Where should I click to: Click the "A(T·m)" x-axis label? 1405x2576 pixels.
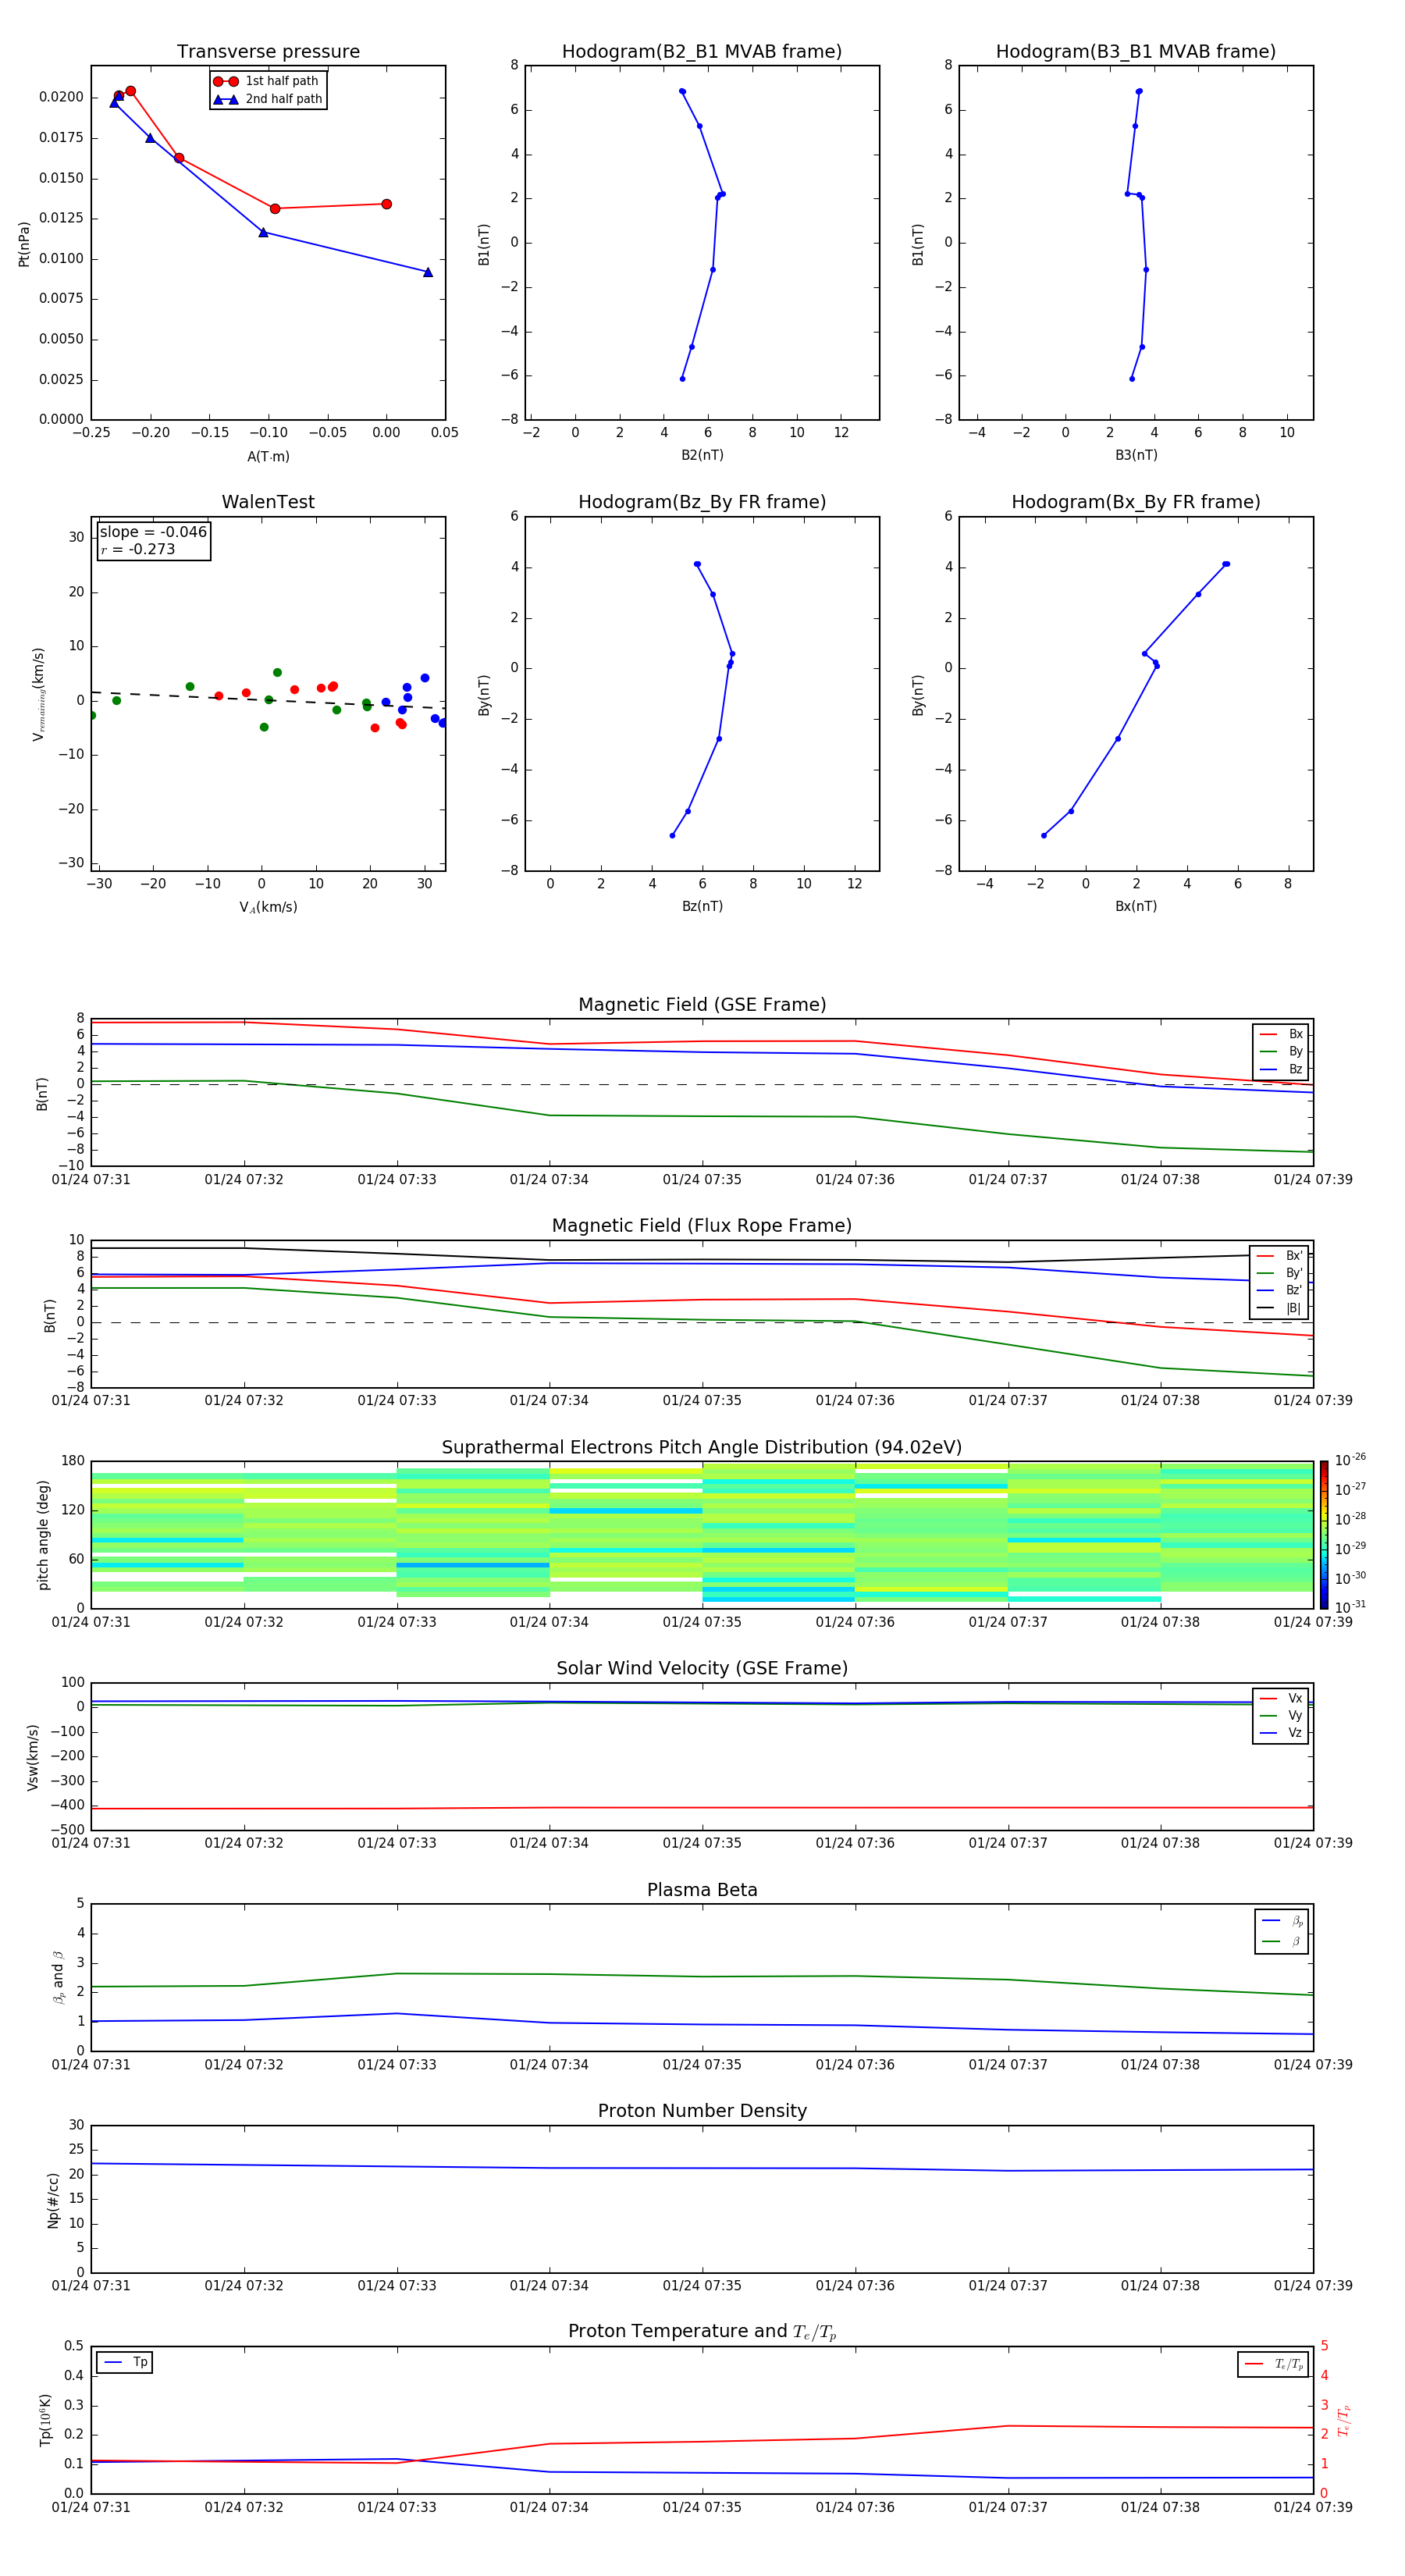(268, 457)
